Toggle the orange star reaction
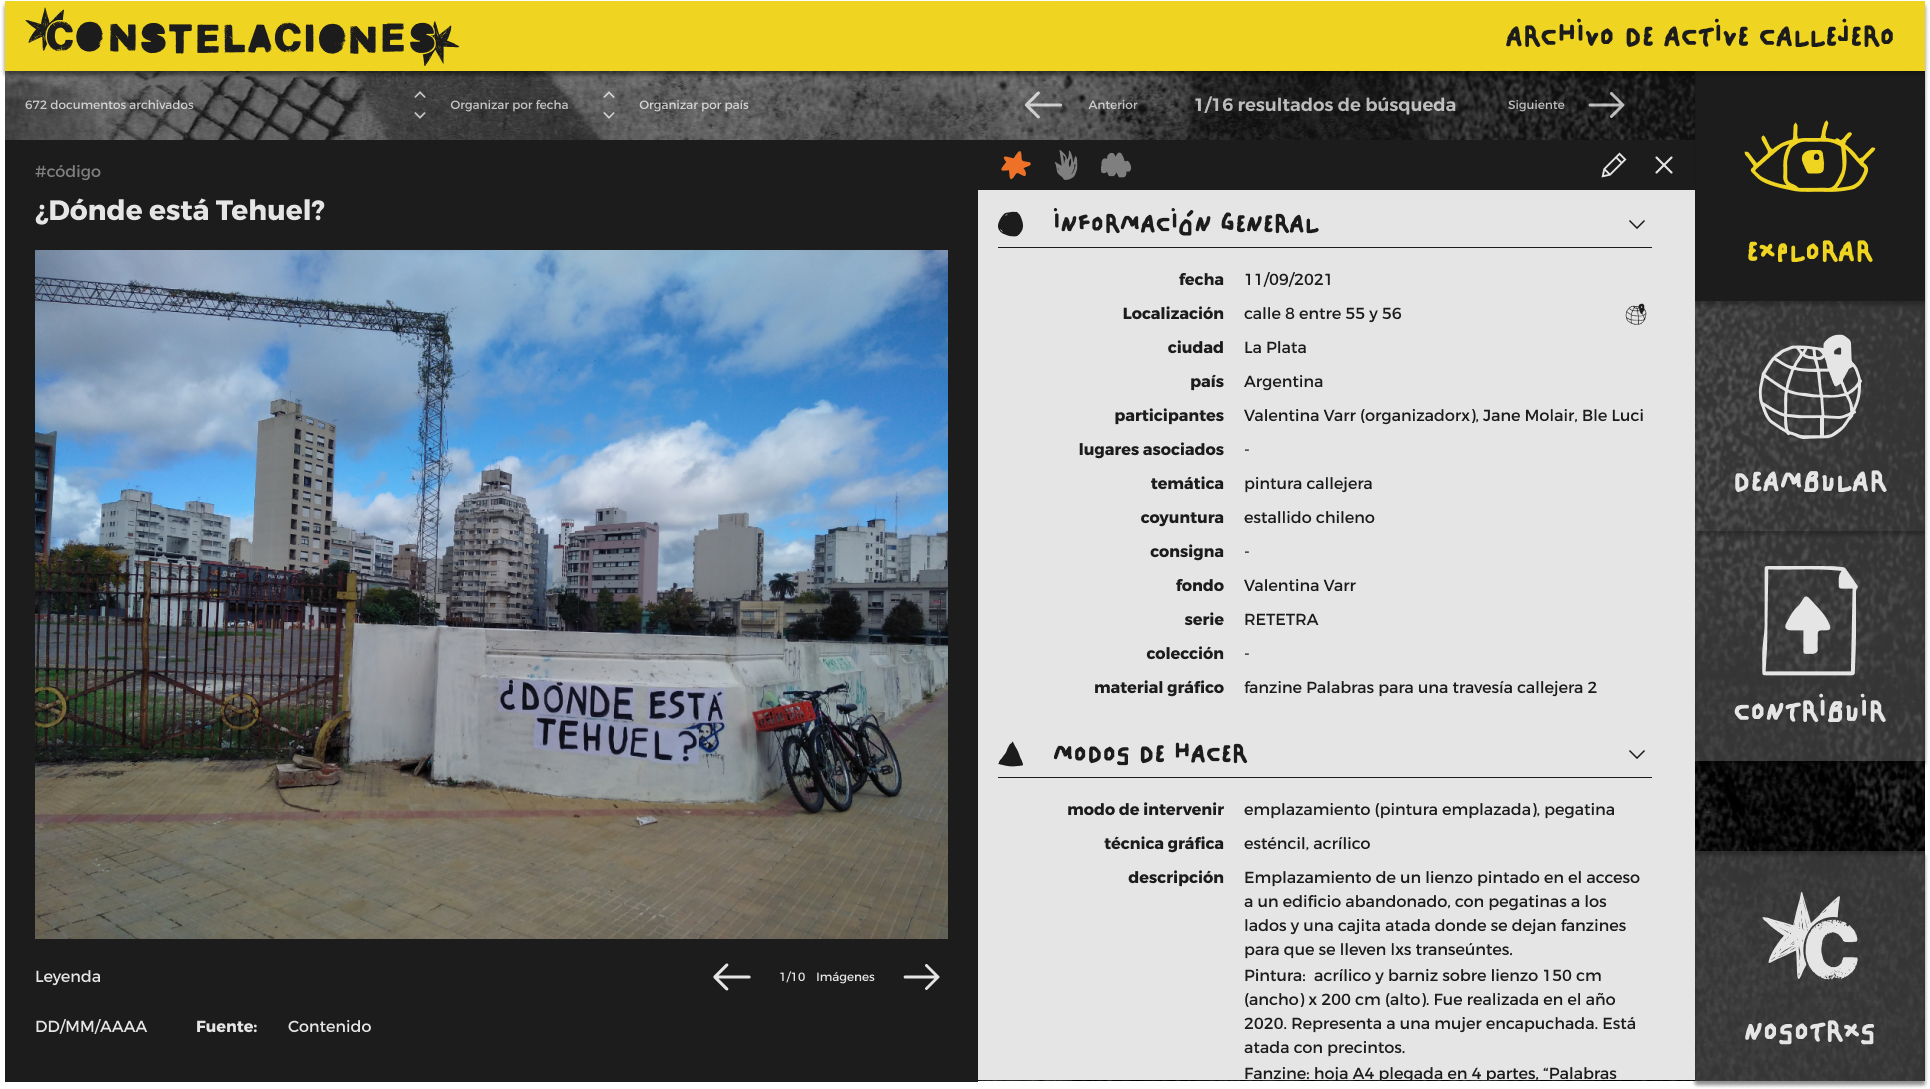The image size is (1930, 1089). [x=1016, y=166]
